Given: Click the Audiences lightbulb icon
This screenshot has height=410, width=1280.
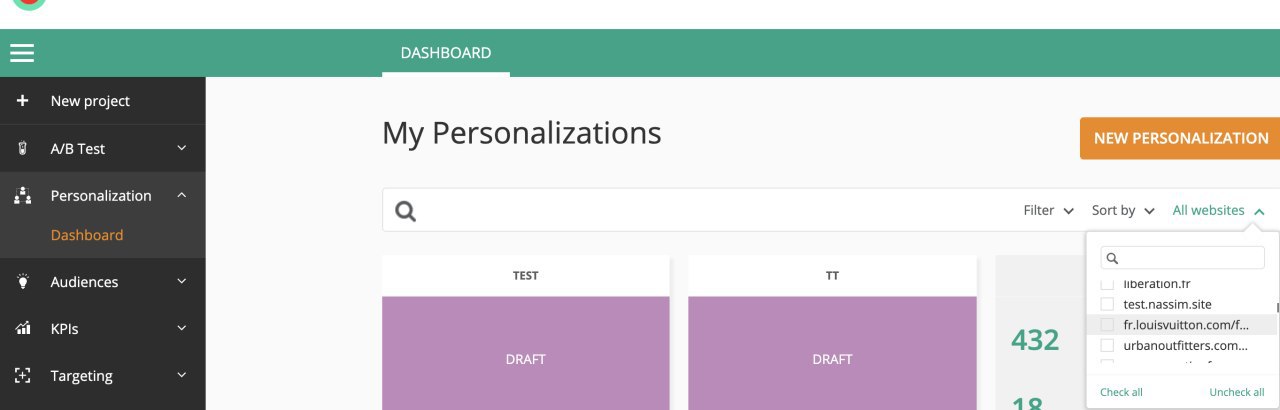Looking at the screenshot, I should (22, 282).
